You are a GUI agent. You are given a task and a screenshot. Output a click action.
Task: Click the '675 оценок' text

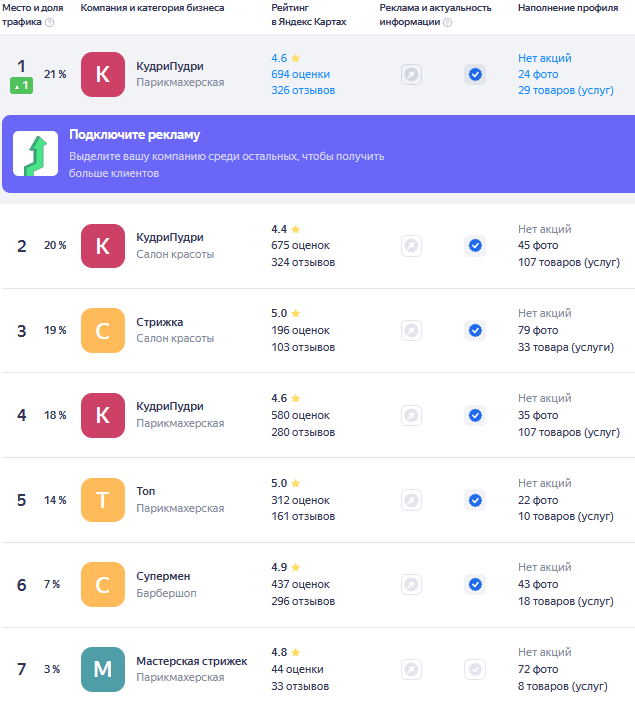(300, 246)
